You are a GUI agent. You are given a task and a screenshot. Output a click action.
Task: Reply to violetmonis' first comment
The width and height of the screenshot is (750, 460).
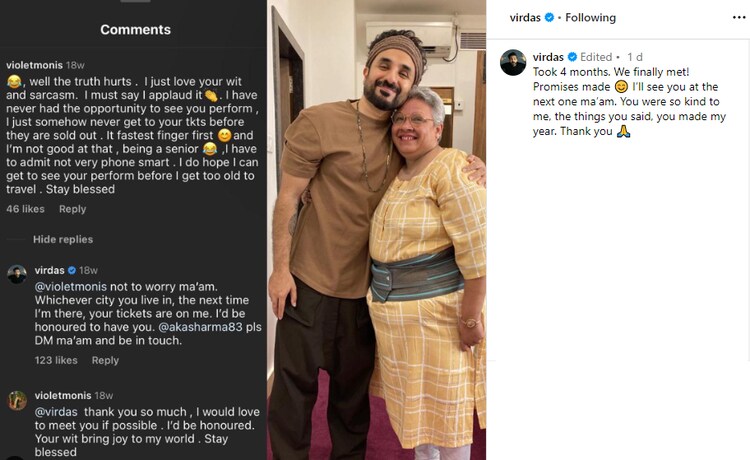[x=72, y=209]
